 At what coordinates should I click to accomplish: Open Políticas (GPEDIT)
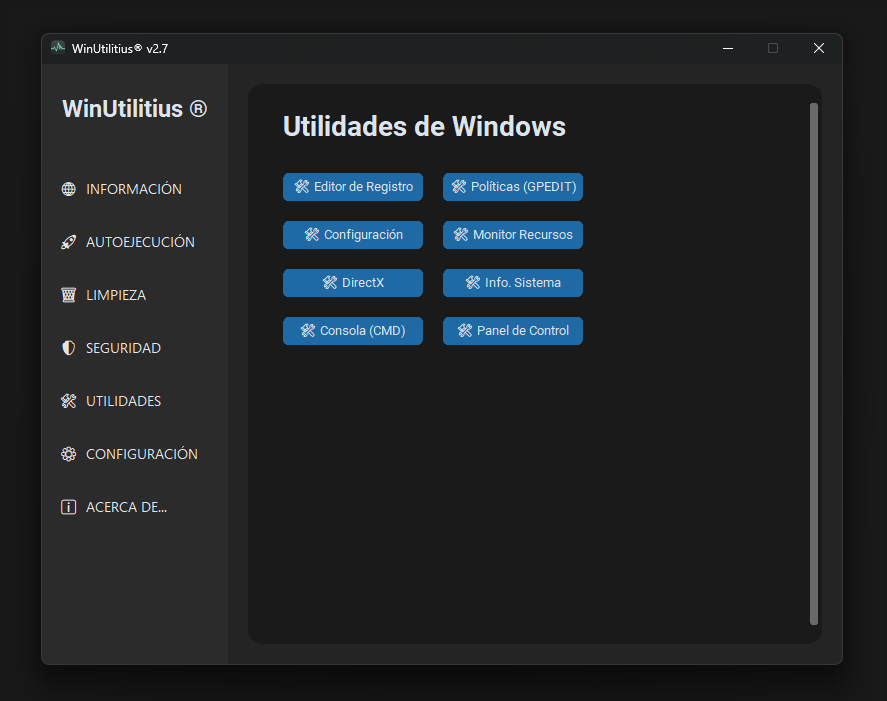click(x=513, y=187)
